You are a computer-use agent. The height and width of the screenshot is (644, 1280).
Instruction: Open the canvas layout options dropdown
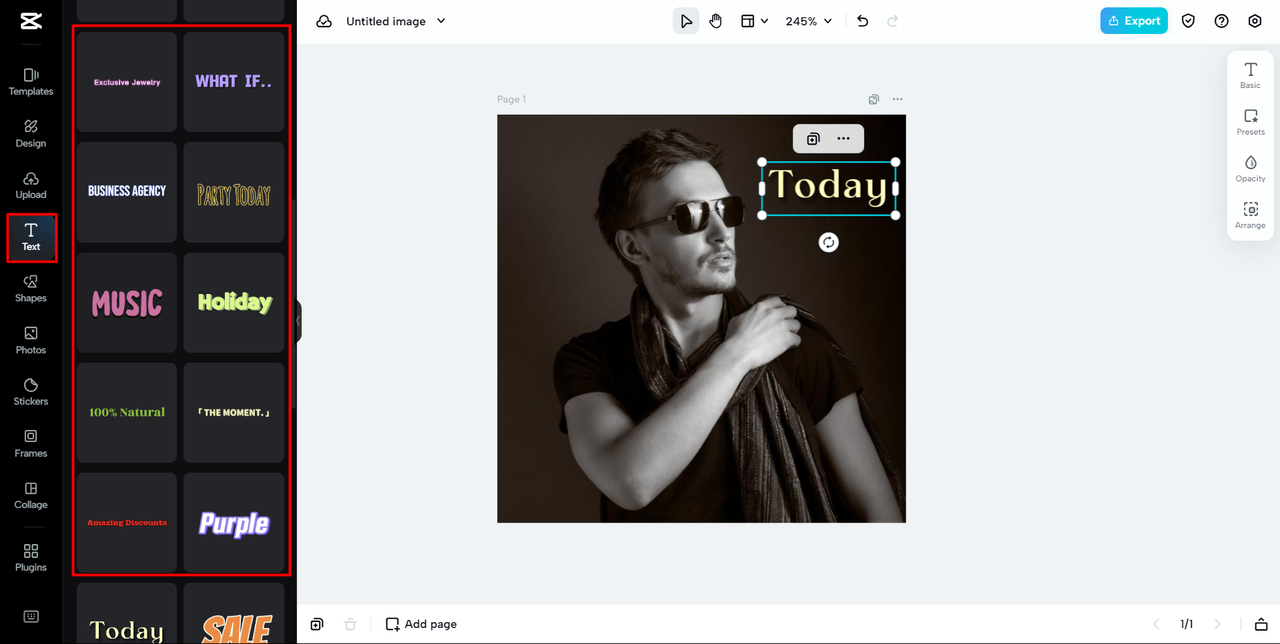click(754, 21)
